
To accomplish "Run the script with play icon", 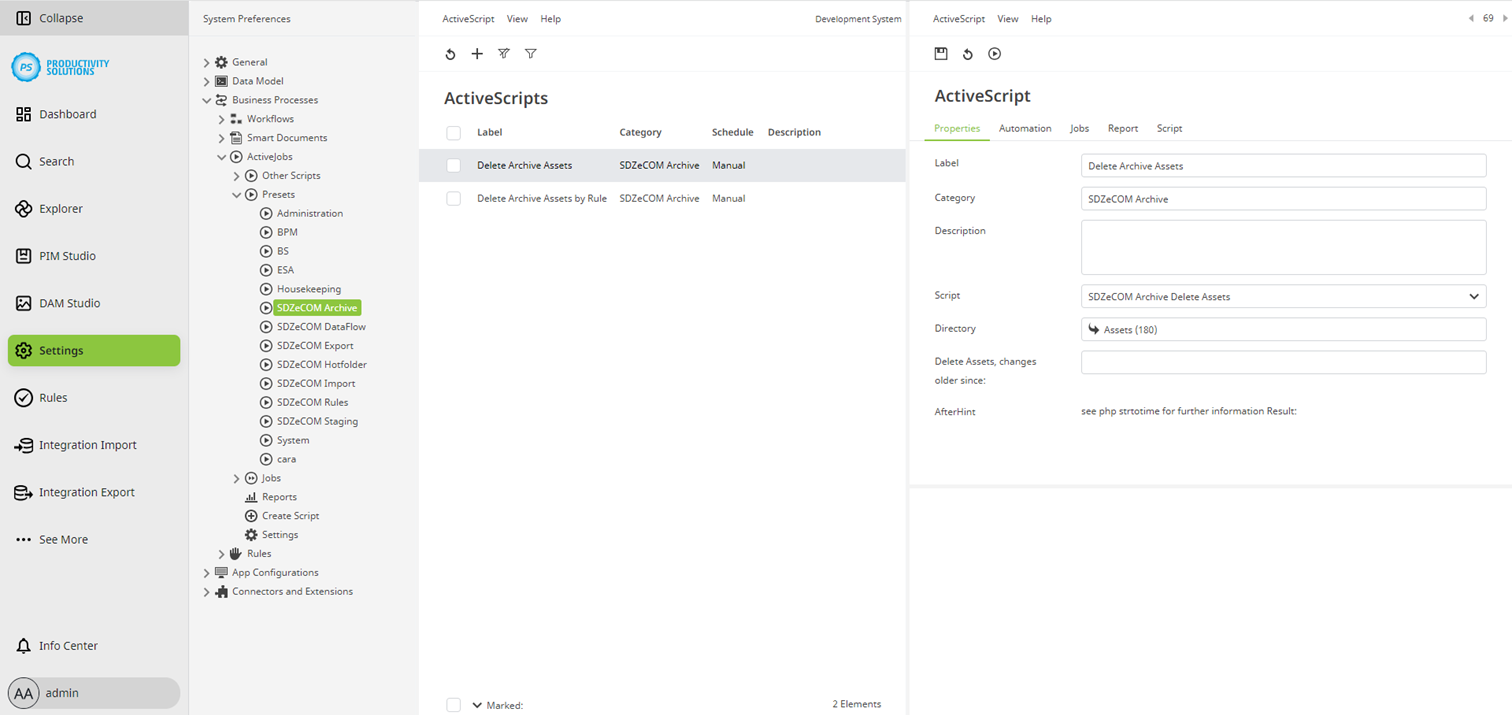I will [x=994, y=54].
